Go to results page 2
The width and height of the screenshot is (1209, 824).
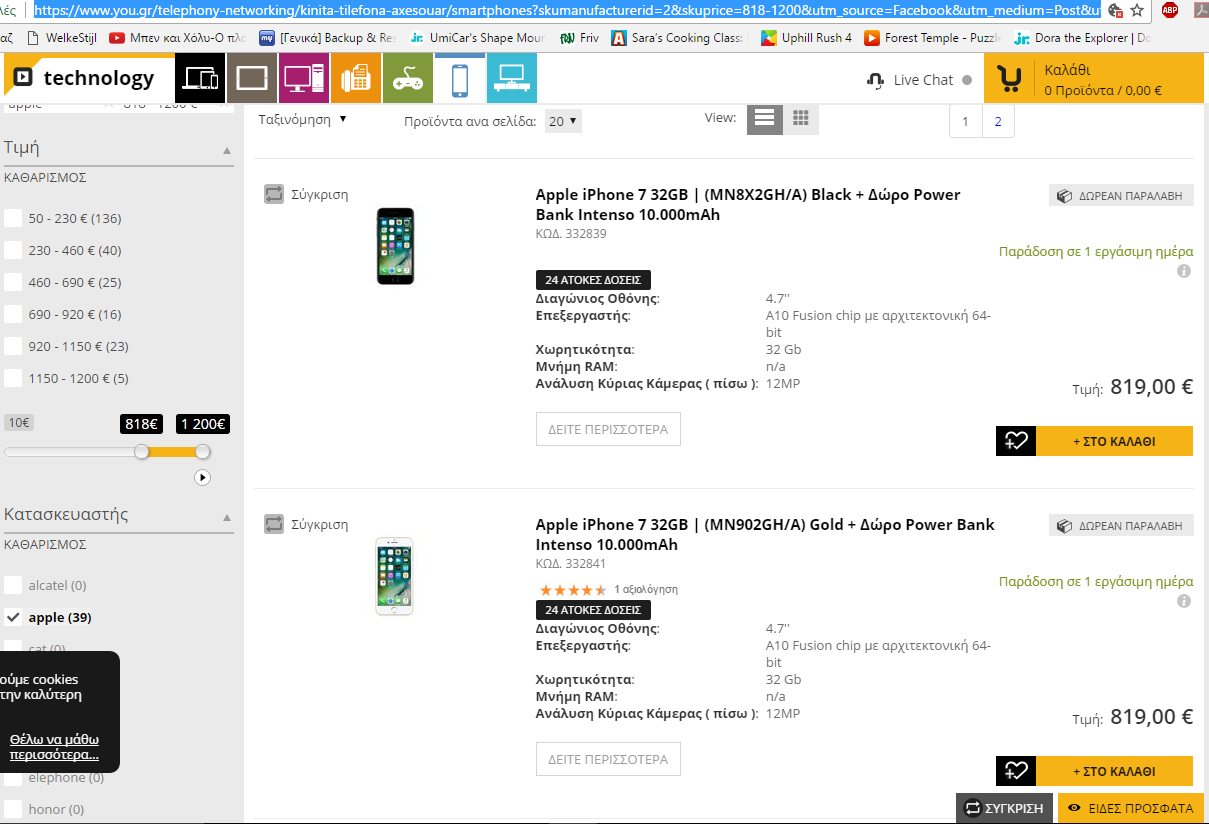pyautogui.click(x=998, y=122)
